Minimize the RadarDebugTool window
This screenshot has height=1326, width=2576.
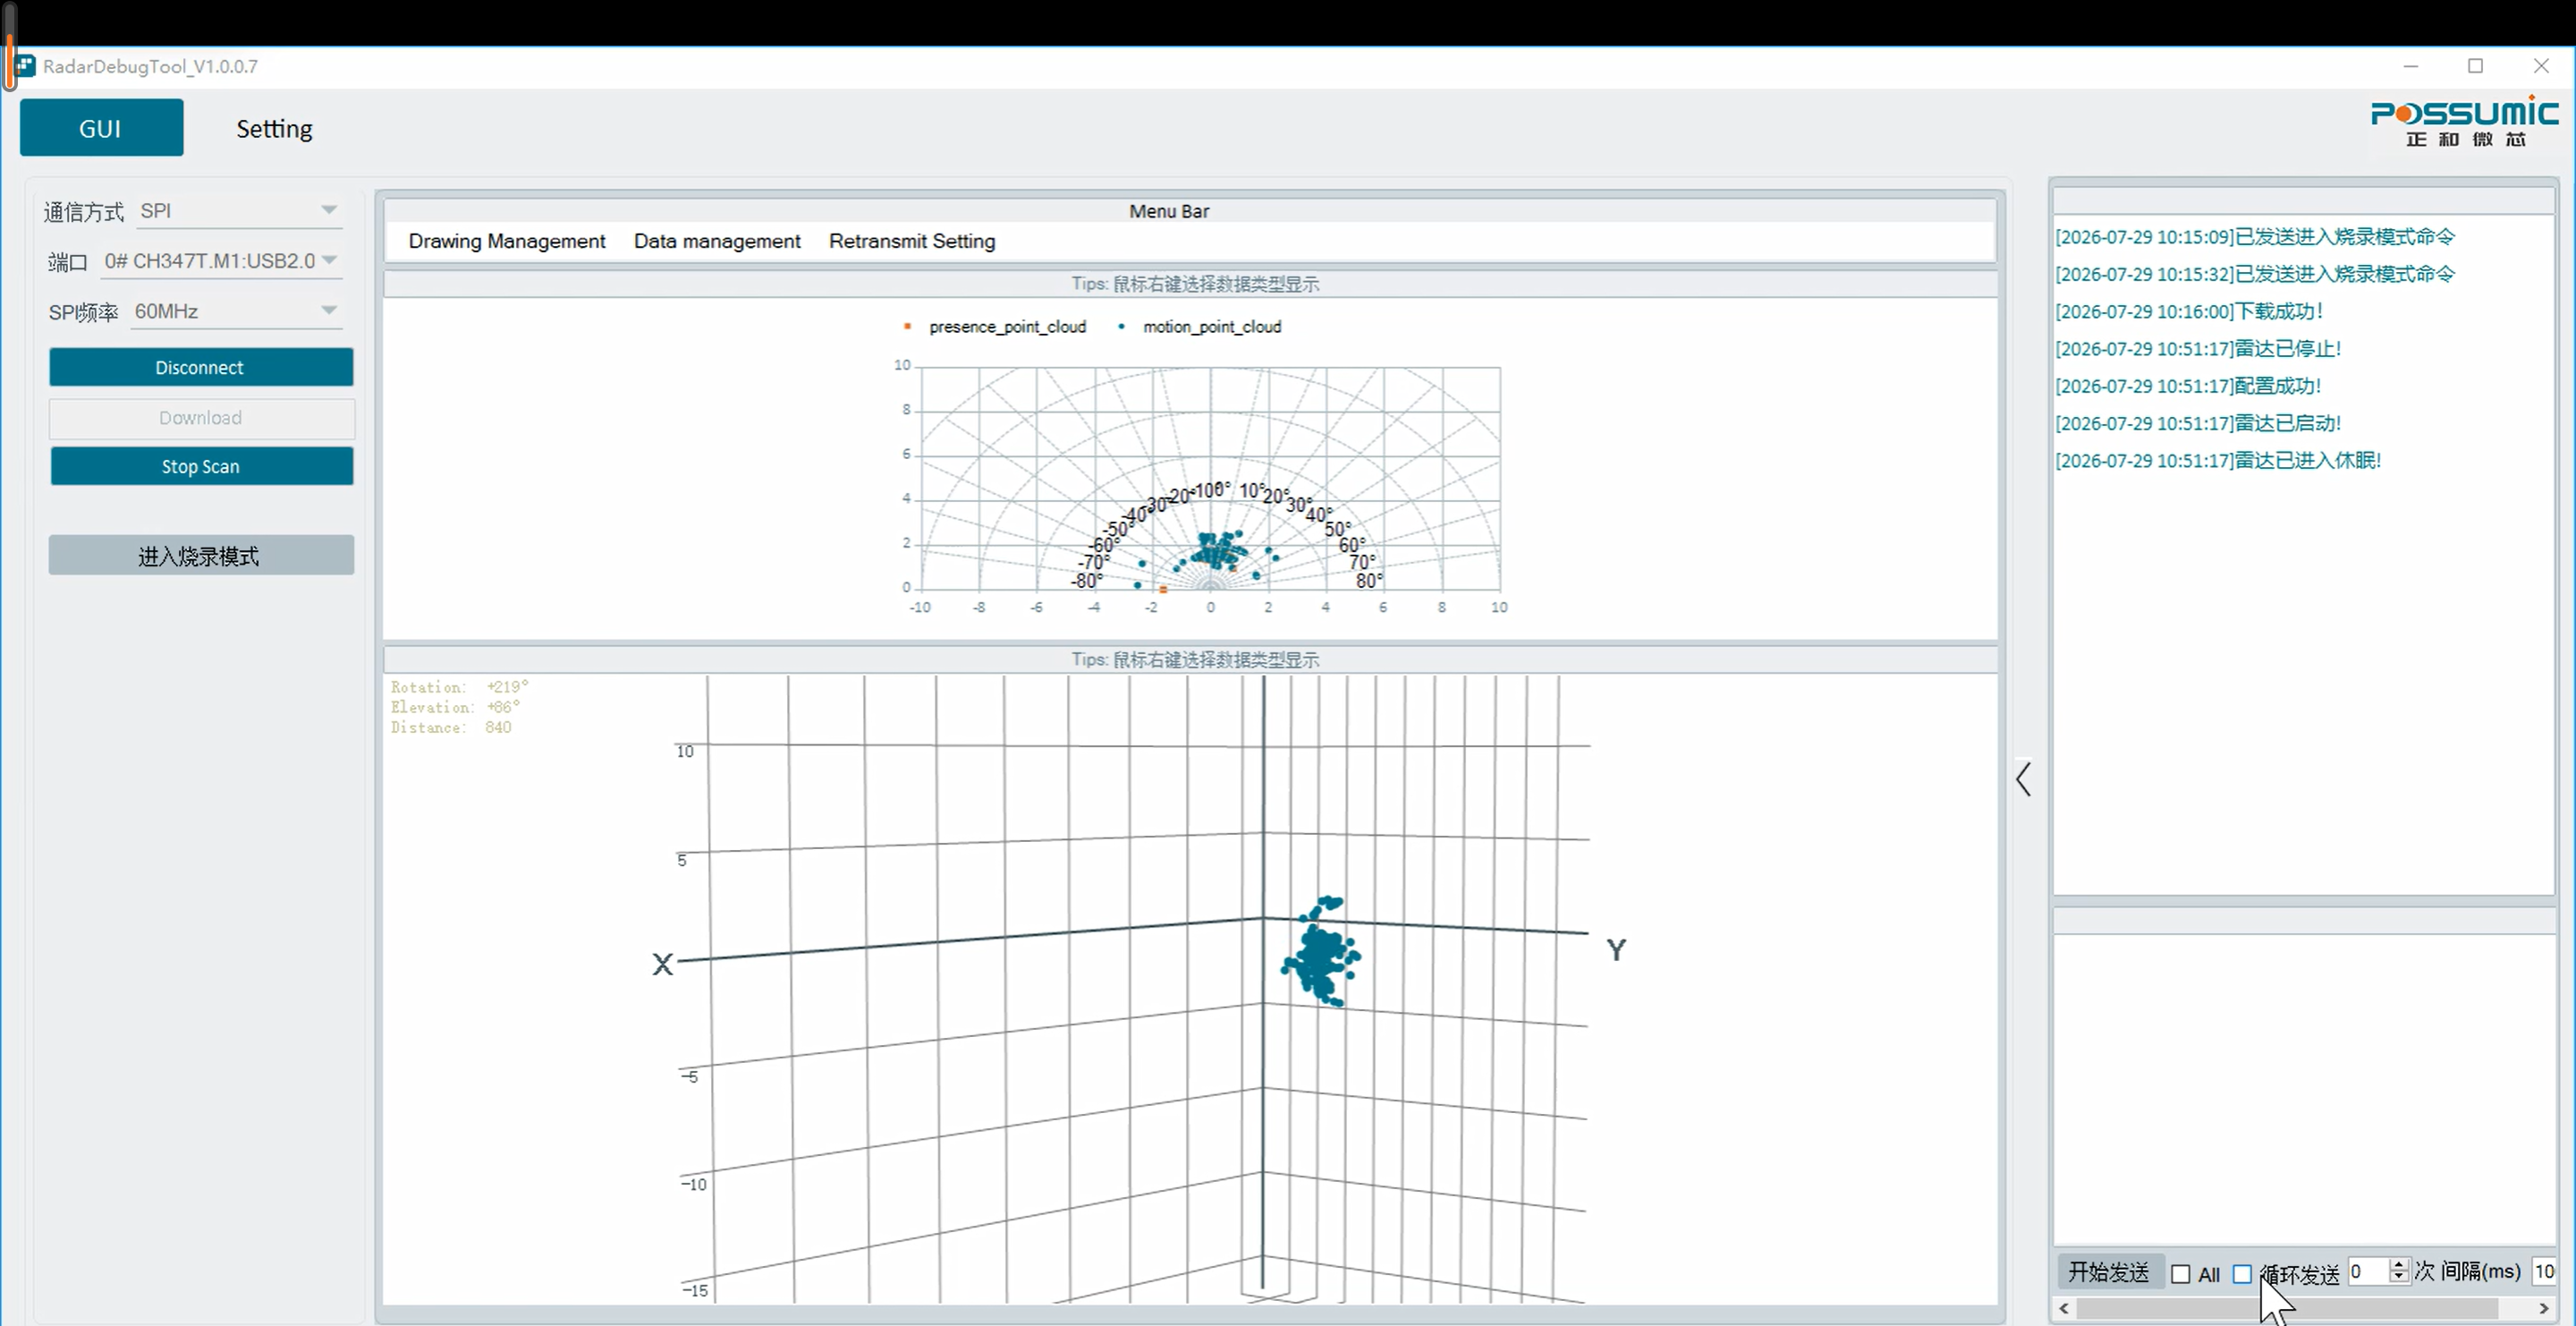point(2411,66)
